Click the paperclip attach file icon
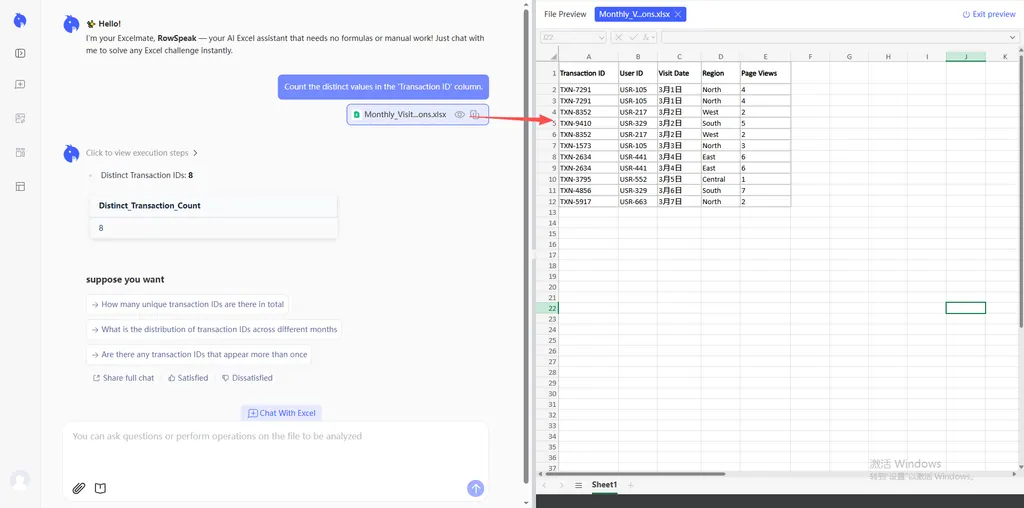Screen dimensions: 1024x508 click(x=79, y=488)
